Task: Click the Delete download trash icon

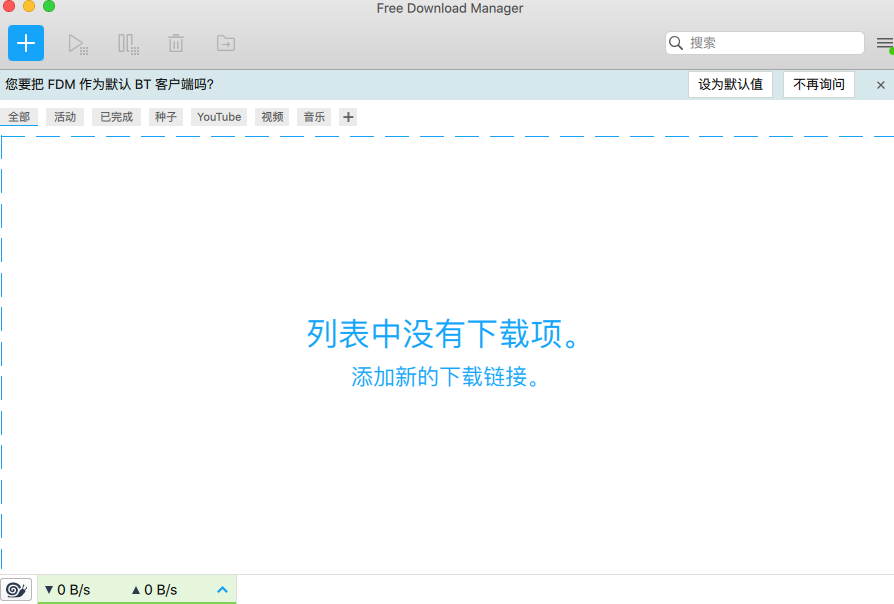Action: [176, 43]
